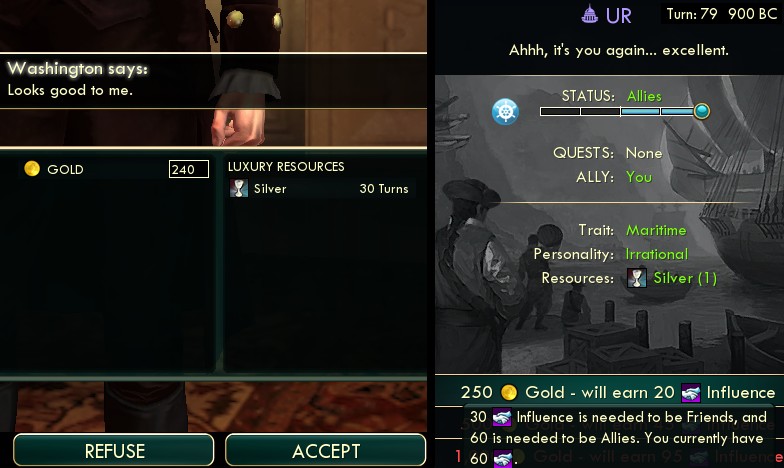Screen dimensions: 784x468
Task: Select the 250 Gold gift option
Action: 618,392
